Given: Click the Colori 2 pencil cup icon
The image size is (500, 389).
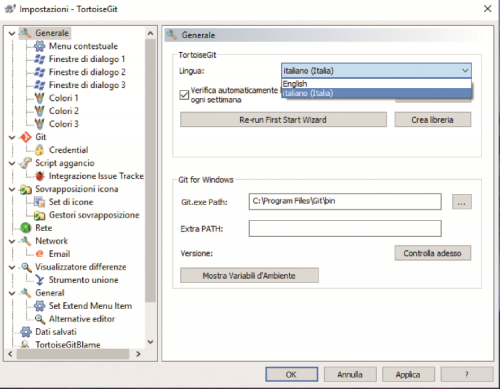Looking at the screenshot, I should 39,111.
